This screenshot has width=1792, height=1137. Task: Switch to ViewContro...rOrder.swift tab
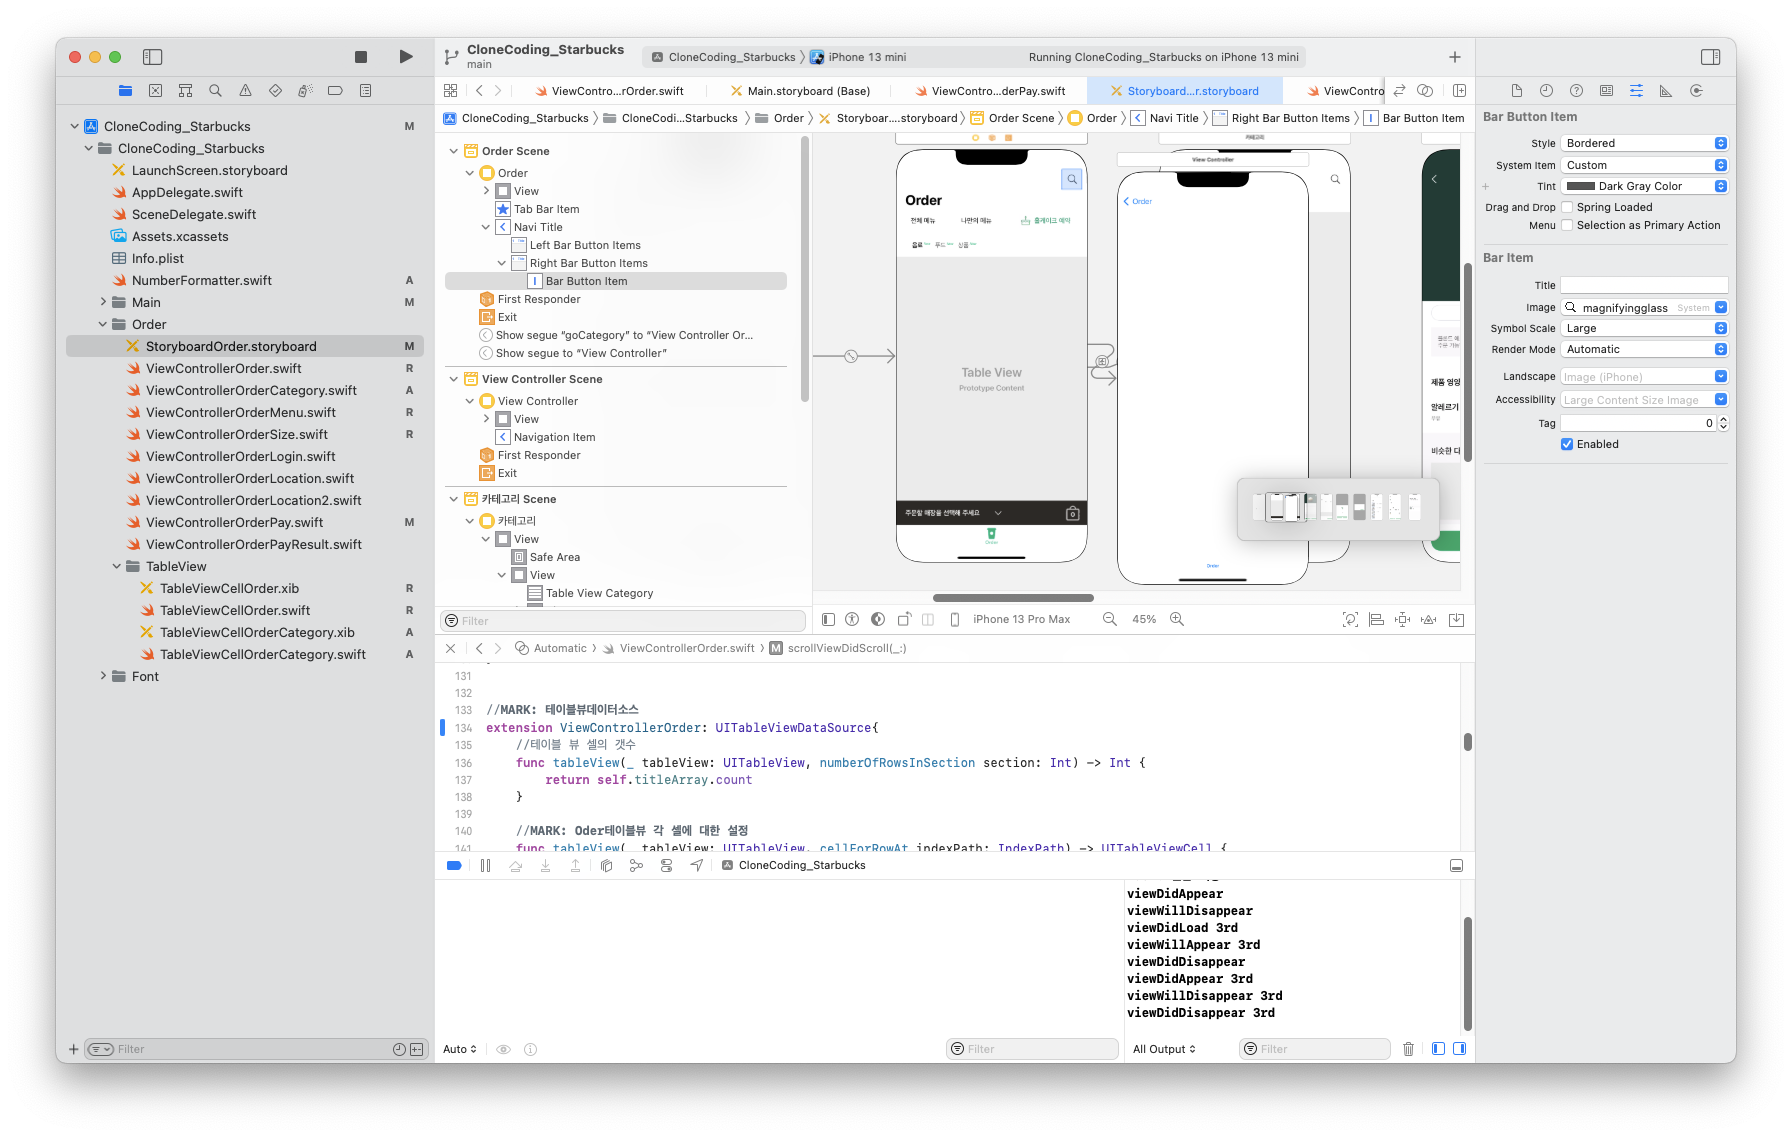point(609,91)
